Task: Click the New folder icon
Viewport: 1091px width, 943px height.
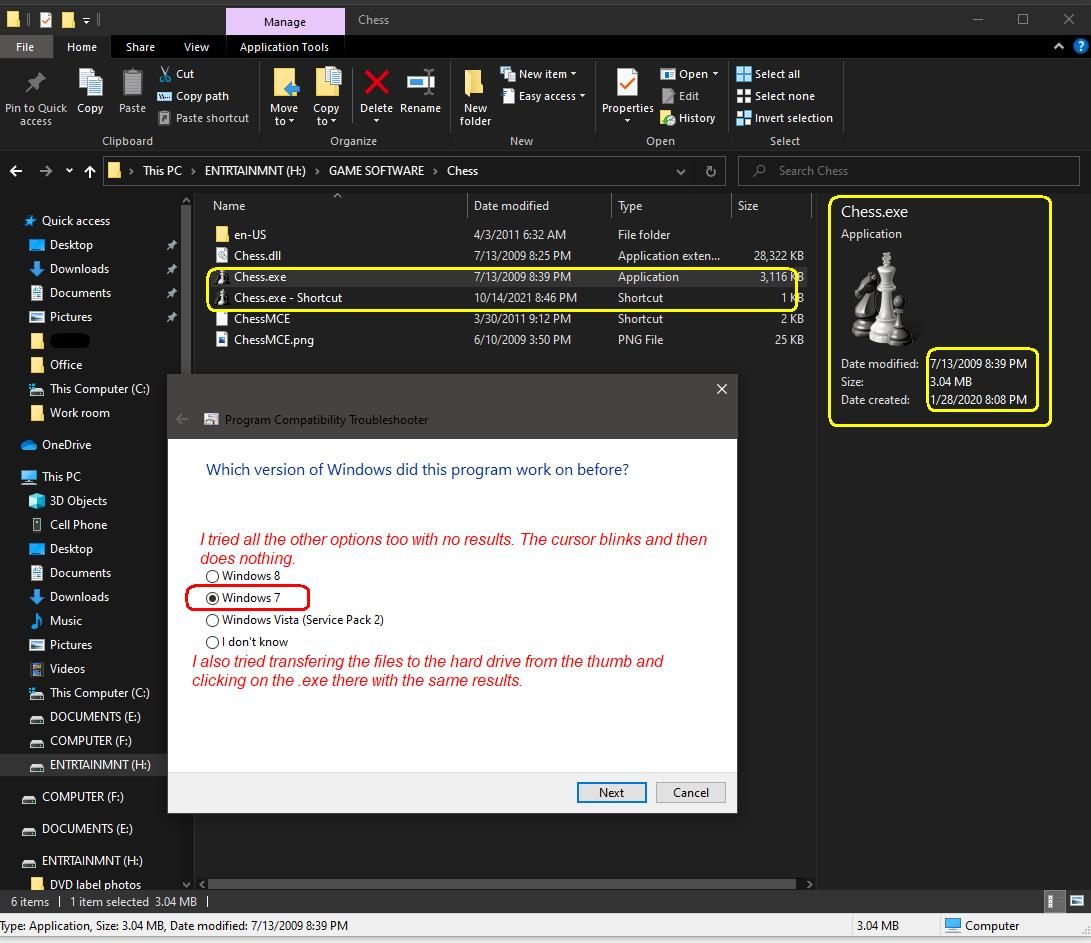Action: pyautogui.click(x=475, y=83)
